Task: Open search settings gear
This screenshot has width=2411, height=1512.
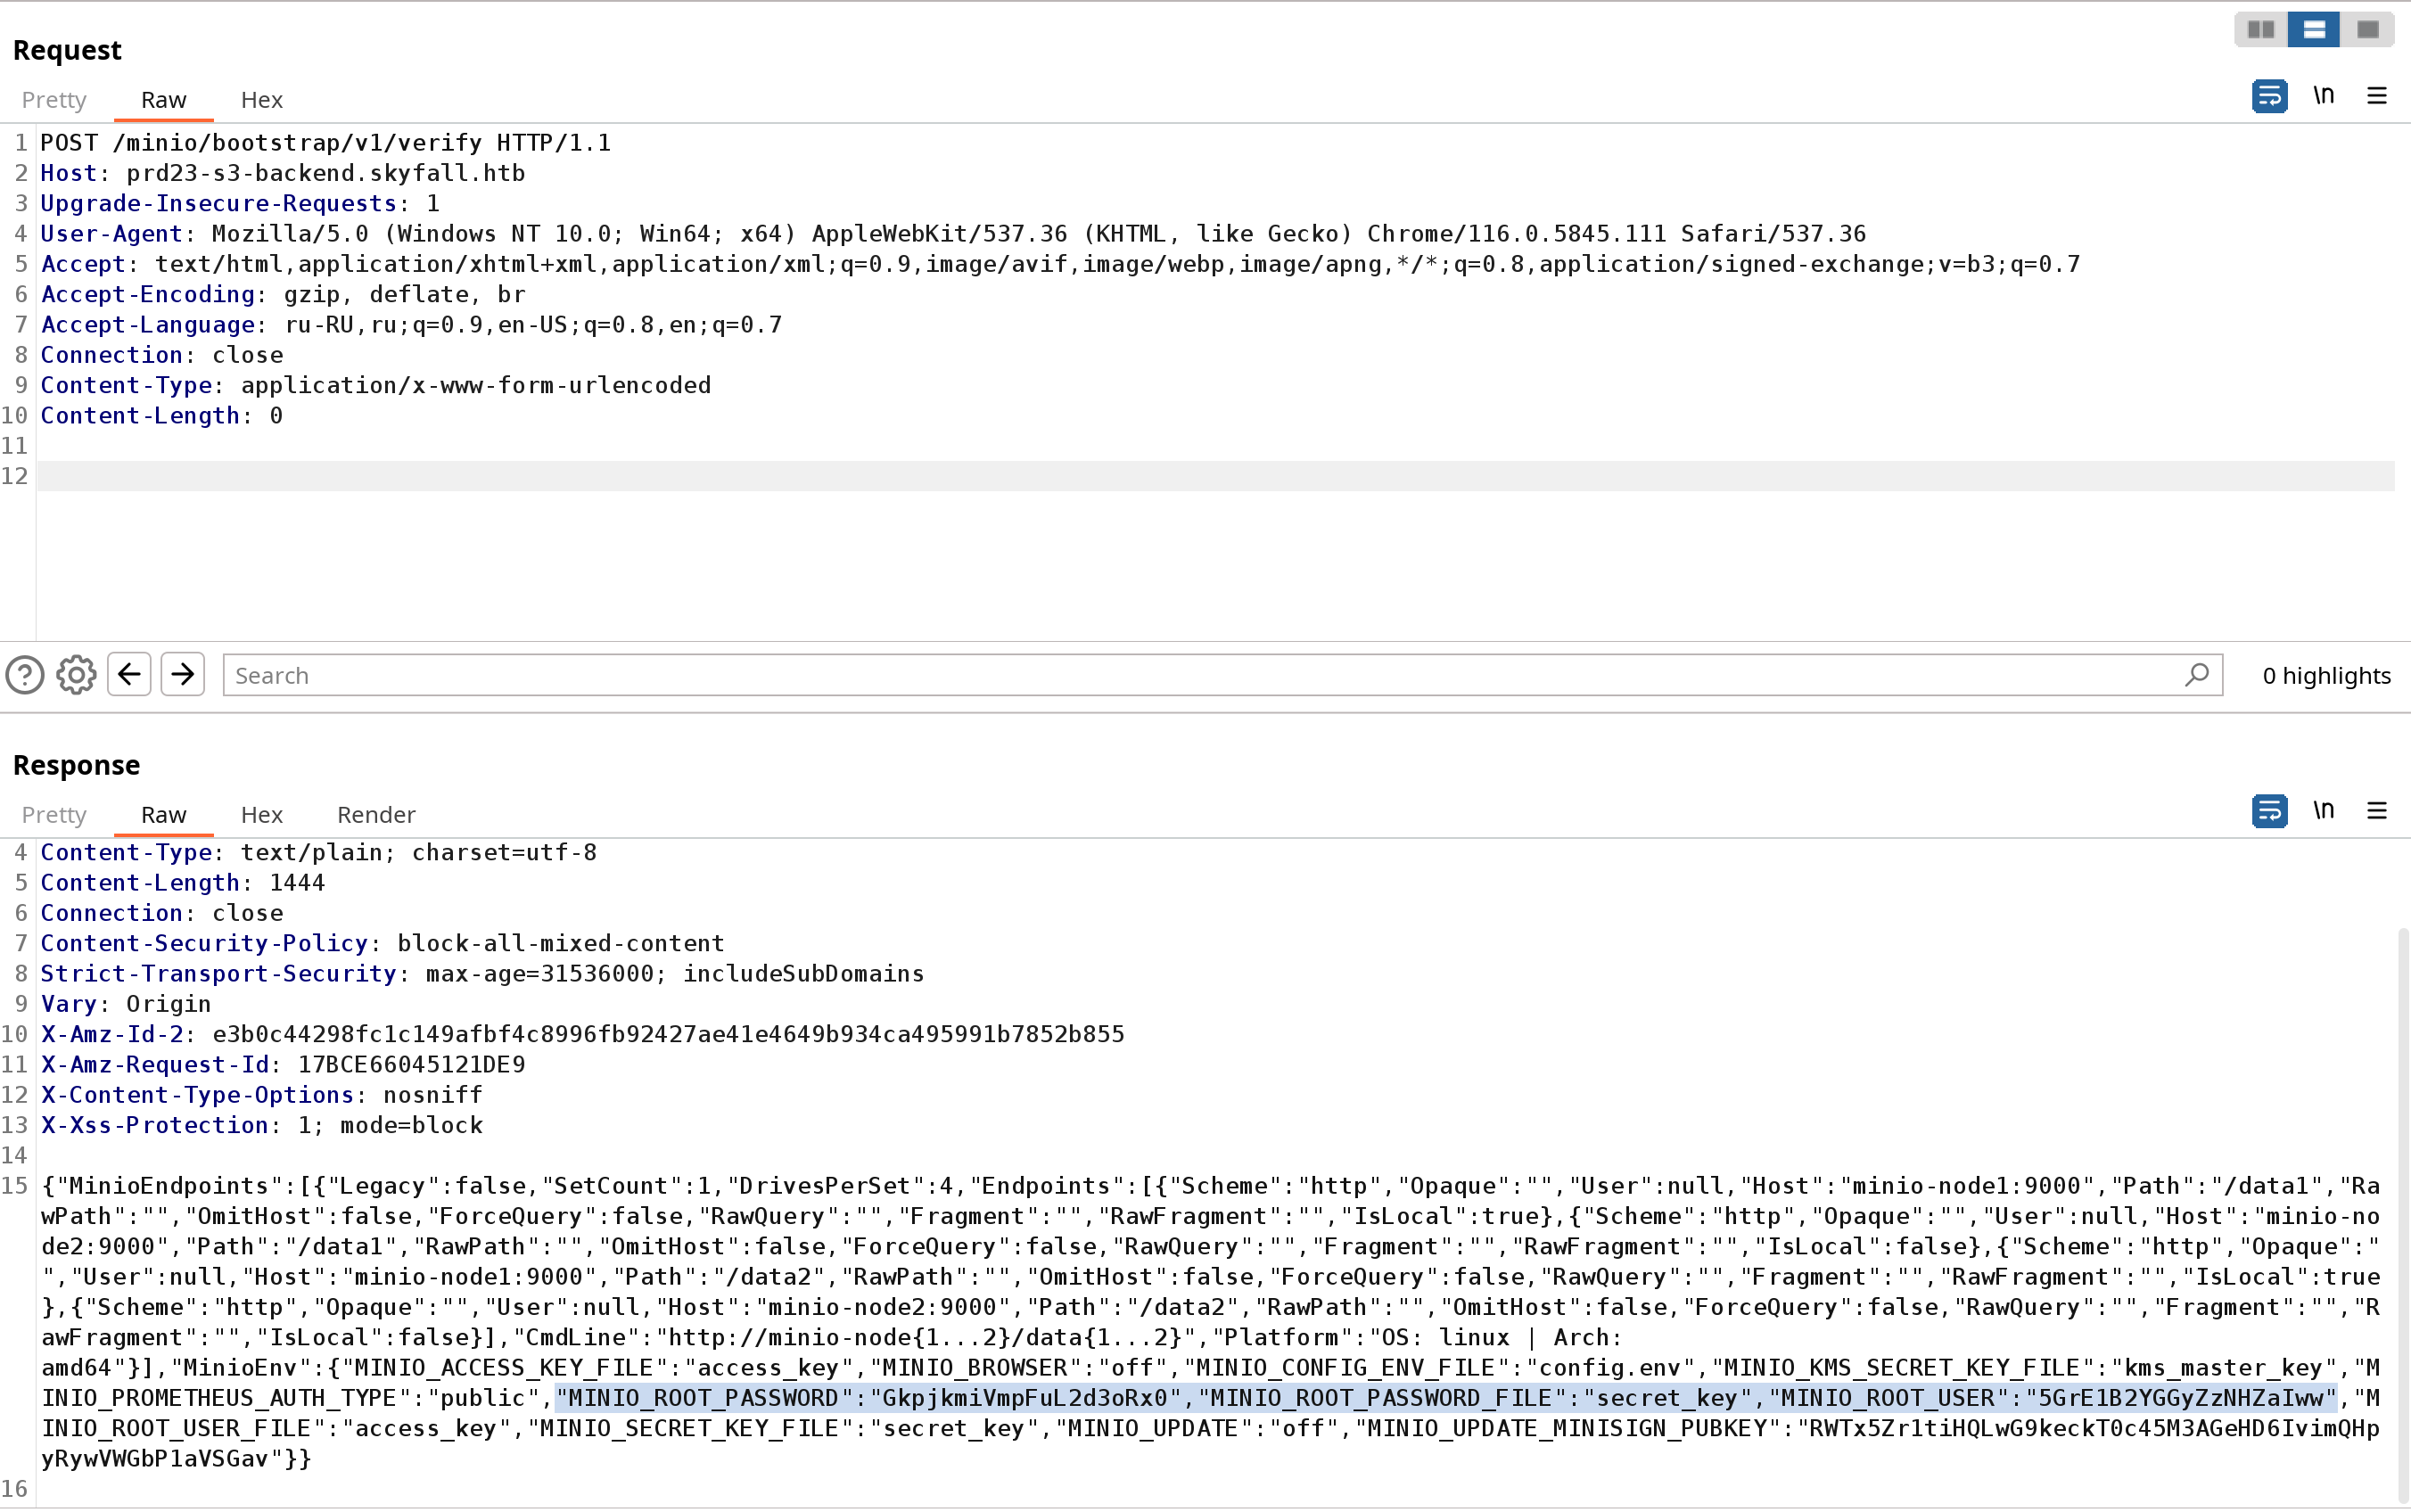Action: 76,675
